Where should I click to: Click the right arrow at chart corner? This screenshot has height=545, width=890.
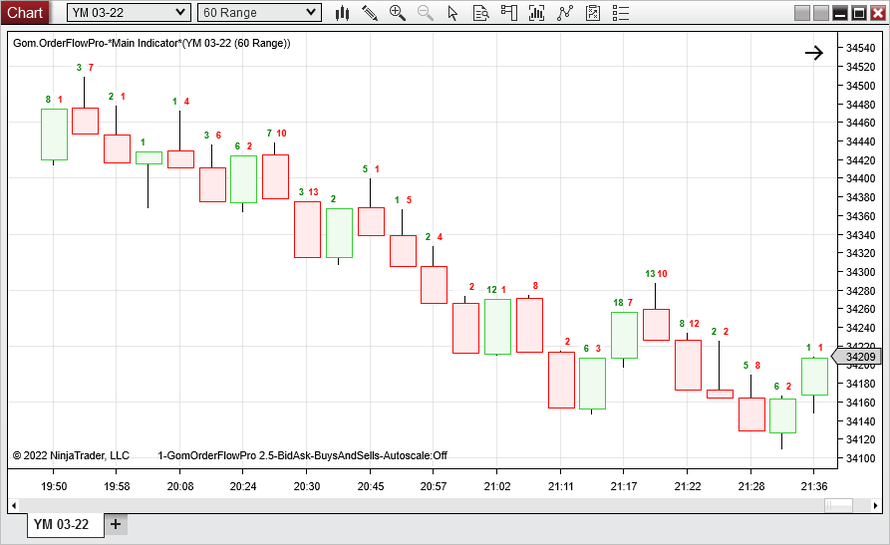pos(814,53)
